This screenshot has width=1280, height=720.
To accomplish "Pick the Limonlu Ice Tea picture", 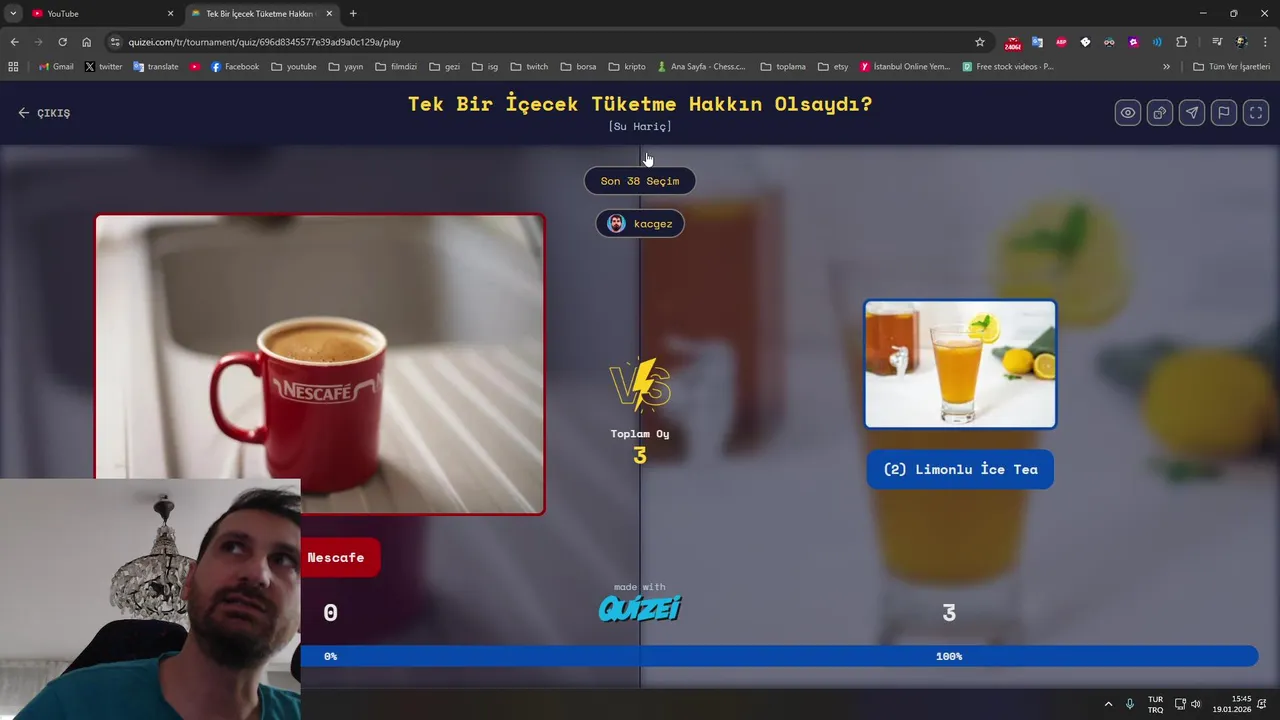I will point(960,364).
